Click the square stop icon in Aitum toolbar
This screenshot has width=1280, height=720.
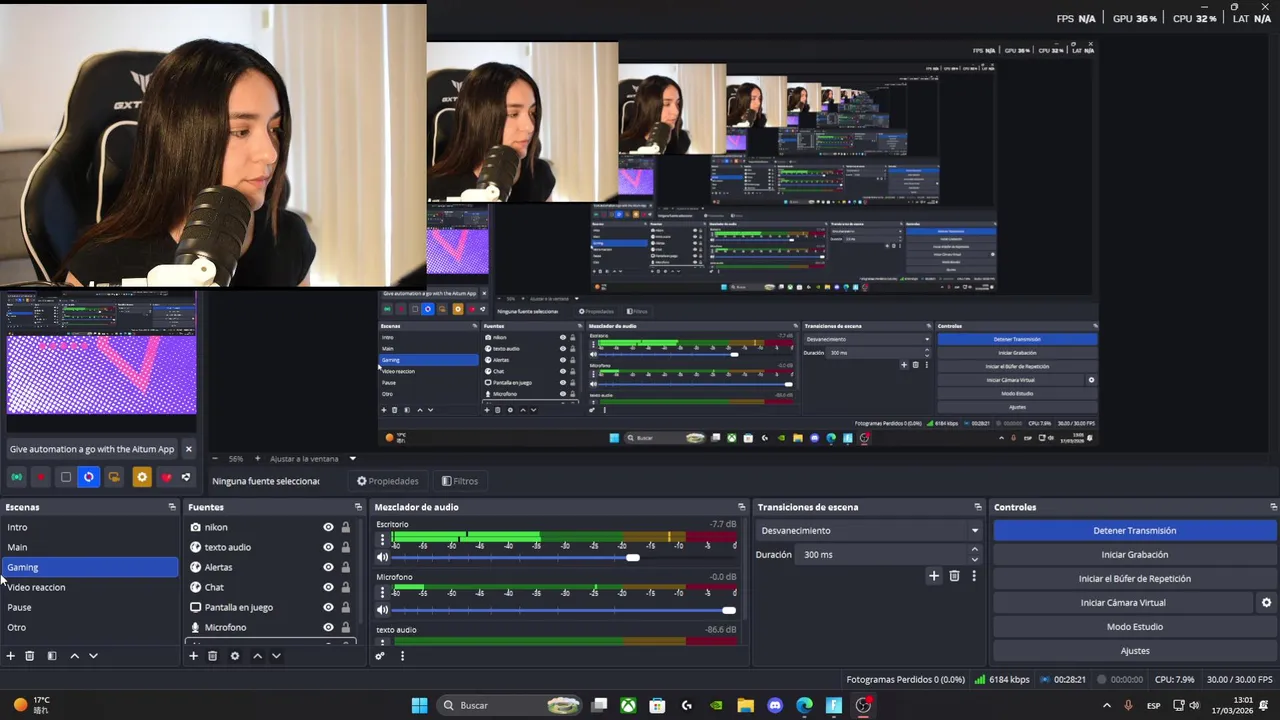point(66,477)
